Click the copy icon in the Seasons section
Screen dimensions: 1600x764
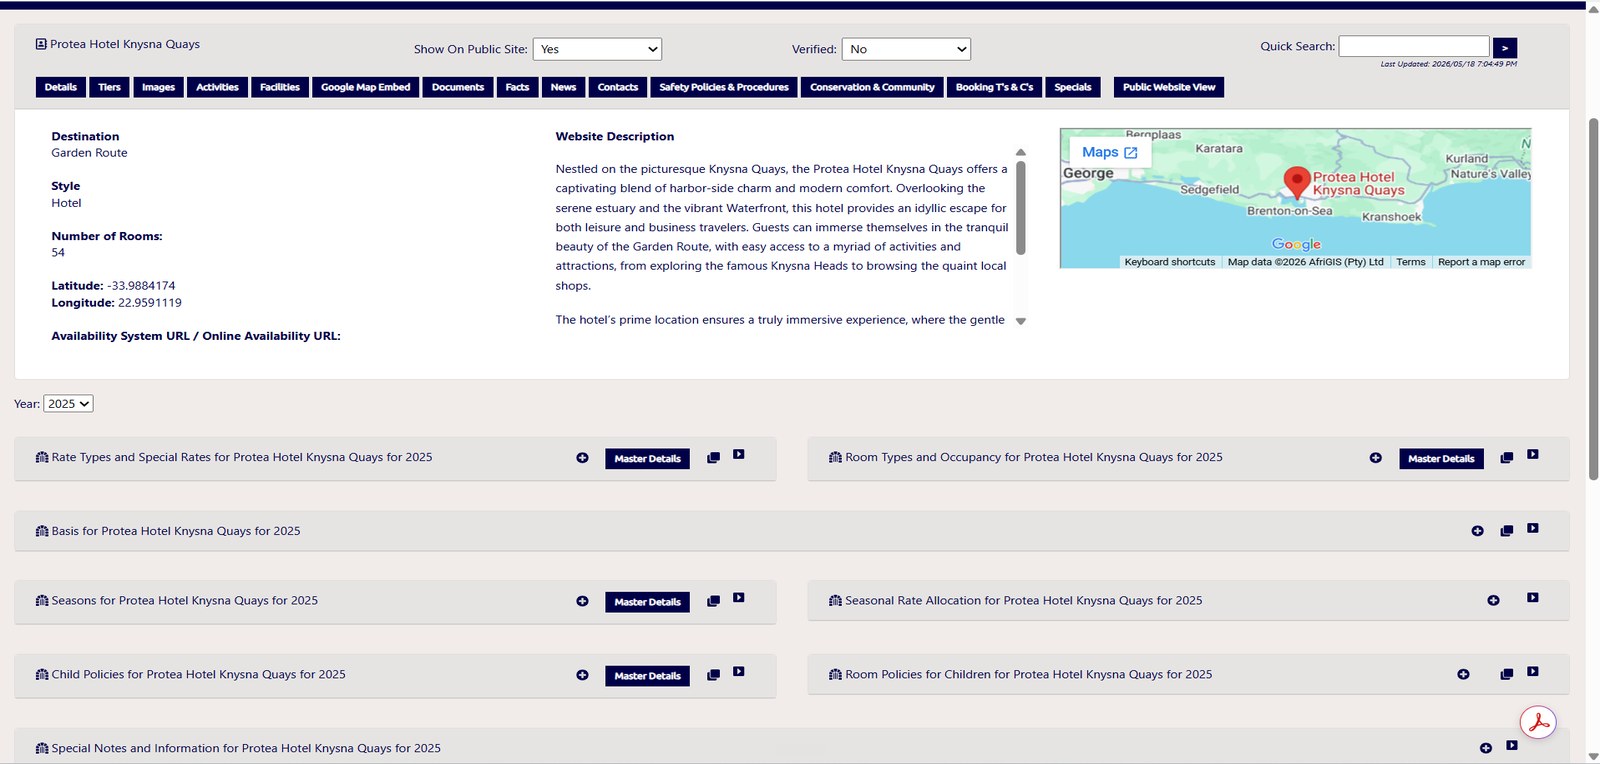coord(713,601)
